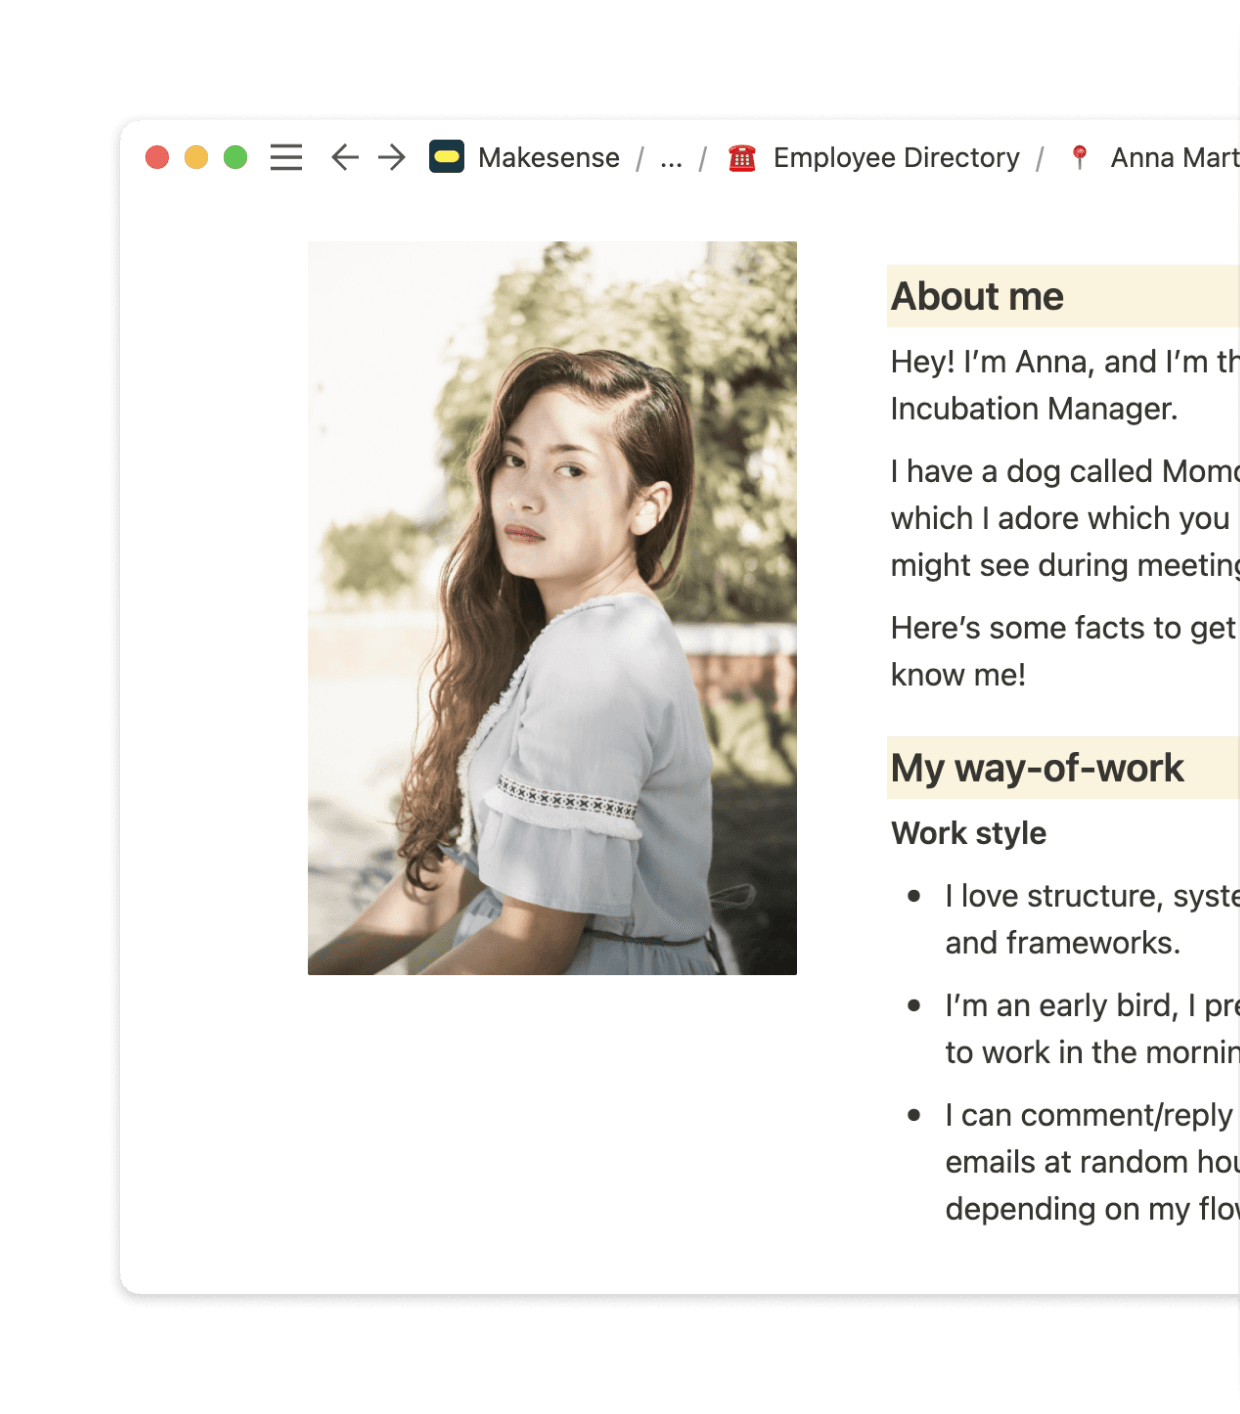
Task: Expand the collapsed '...' breadcrumb path
Action: [x=671, y=158]
